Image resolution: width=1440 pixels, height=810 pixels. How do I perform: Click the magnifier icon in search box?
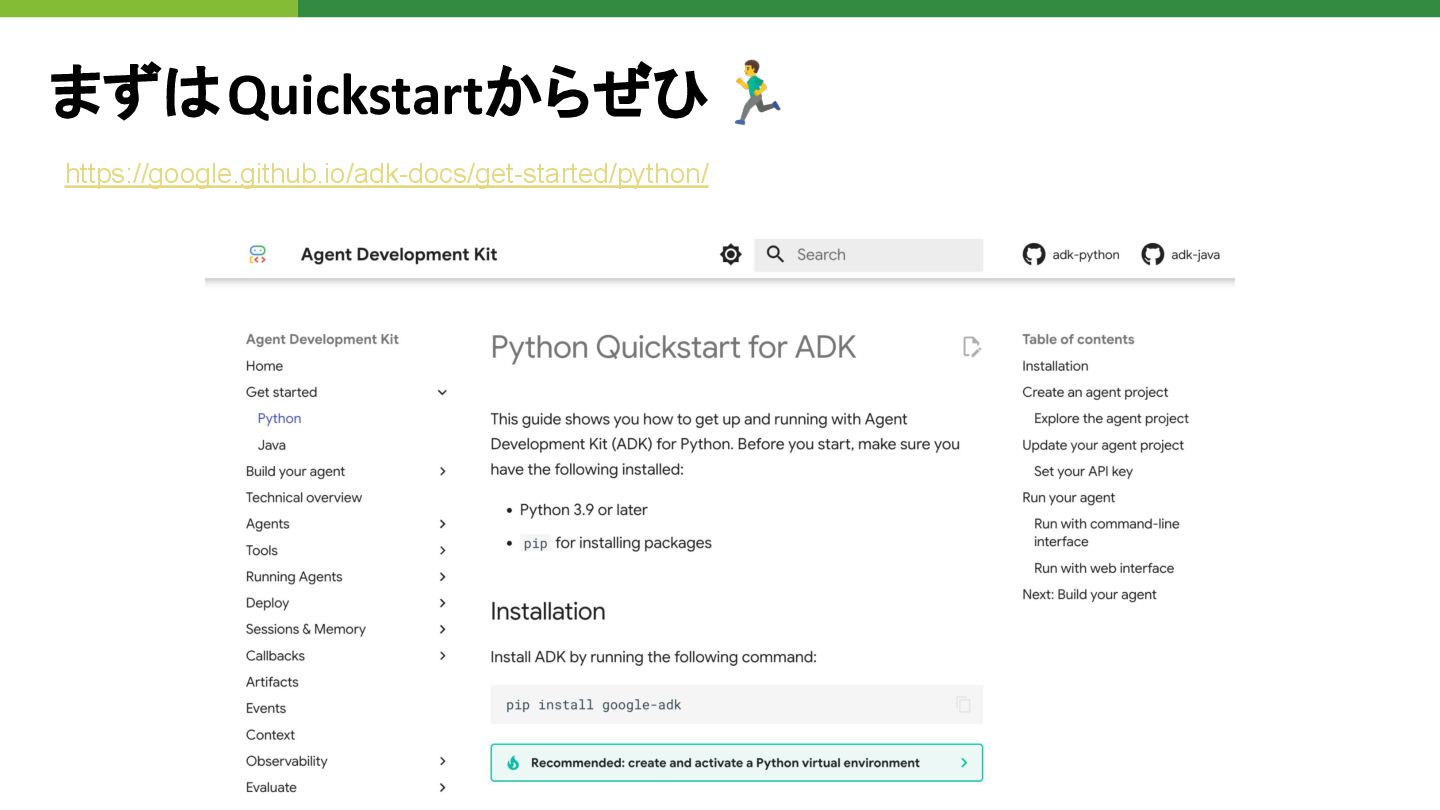pyautogui.click(x=775, y=254)
